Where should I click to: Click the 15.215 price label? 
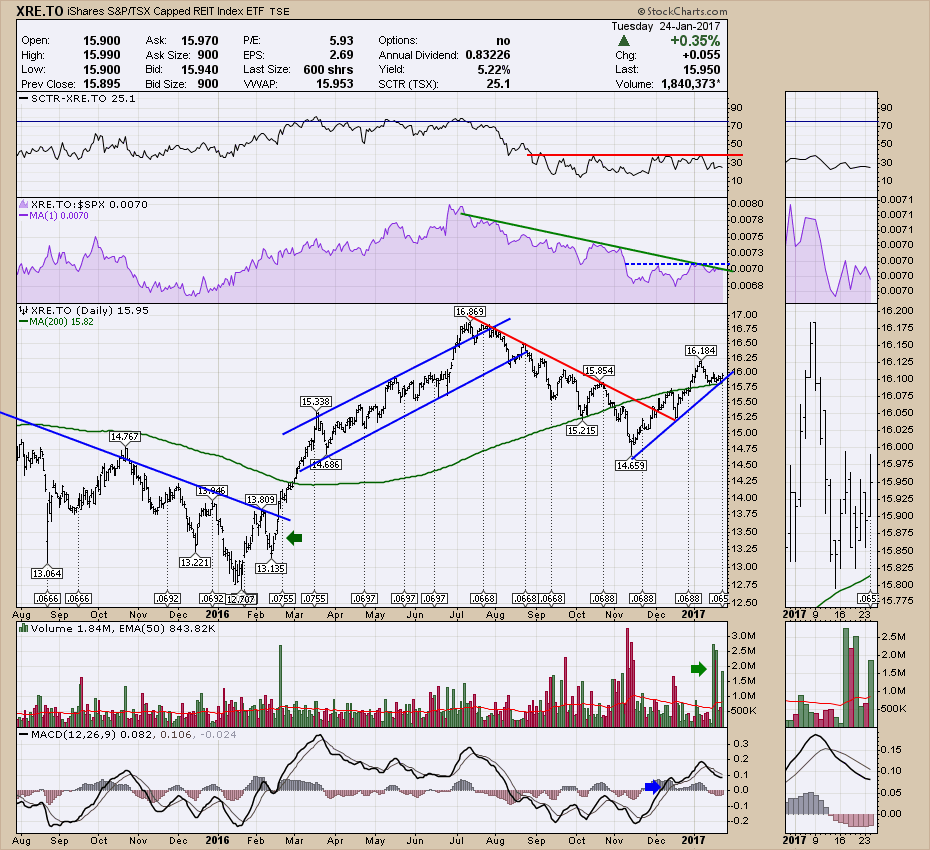click(x=581, y=431)
